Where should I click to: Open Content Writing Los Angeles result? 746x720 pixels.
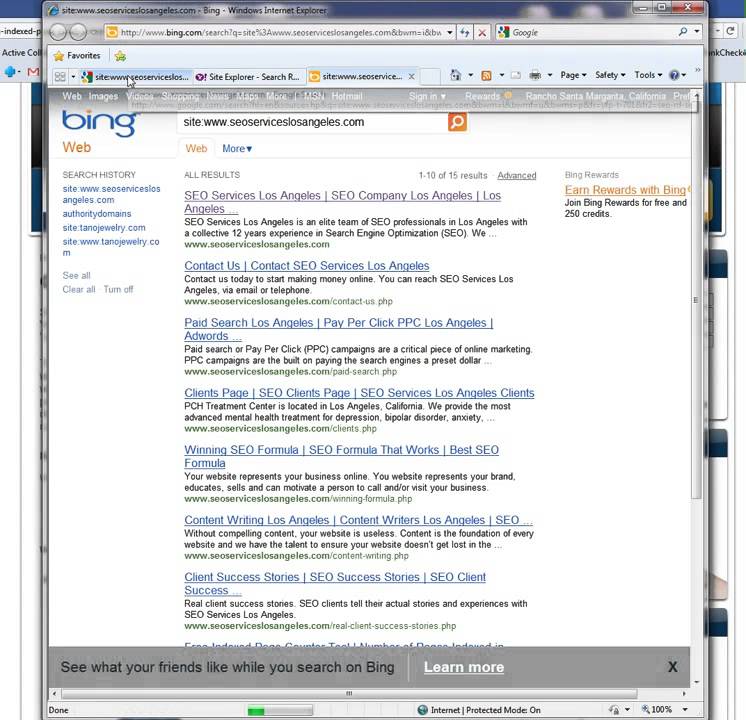pyautogui.click(x=358, y=520)
